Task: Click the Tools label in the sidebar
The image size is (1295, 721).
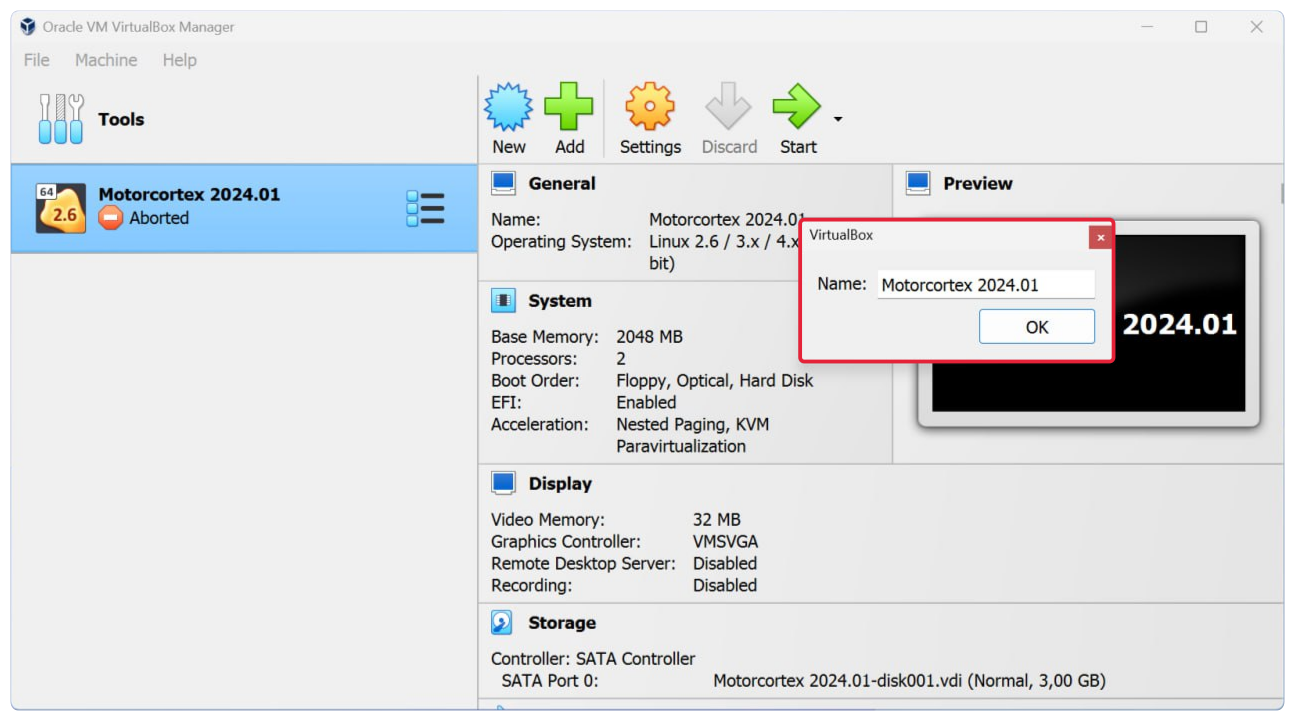Action: pyautogui.click(x=121, y=119)
